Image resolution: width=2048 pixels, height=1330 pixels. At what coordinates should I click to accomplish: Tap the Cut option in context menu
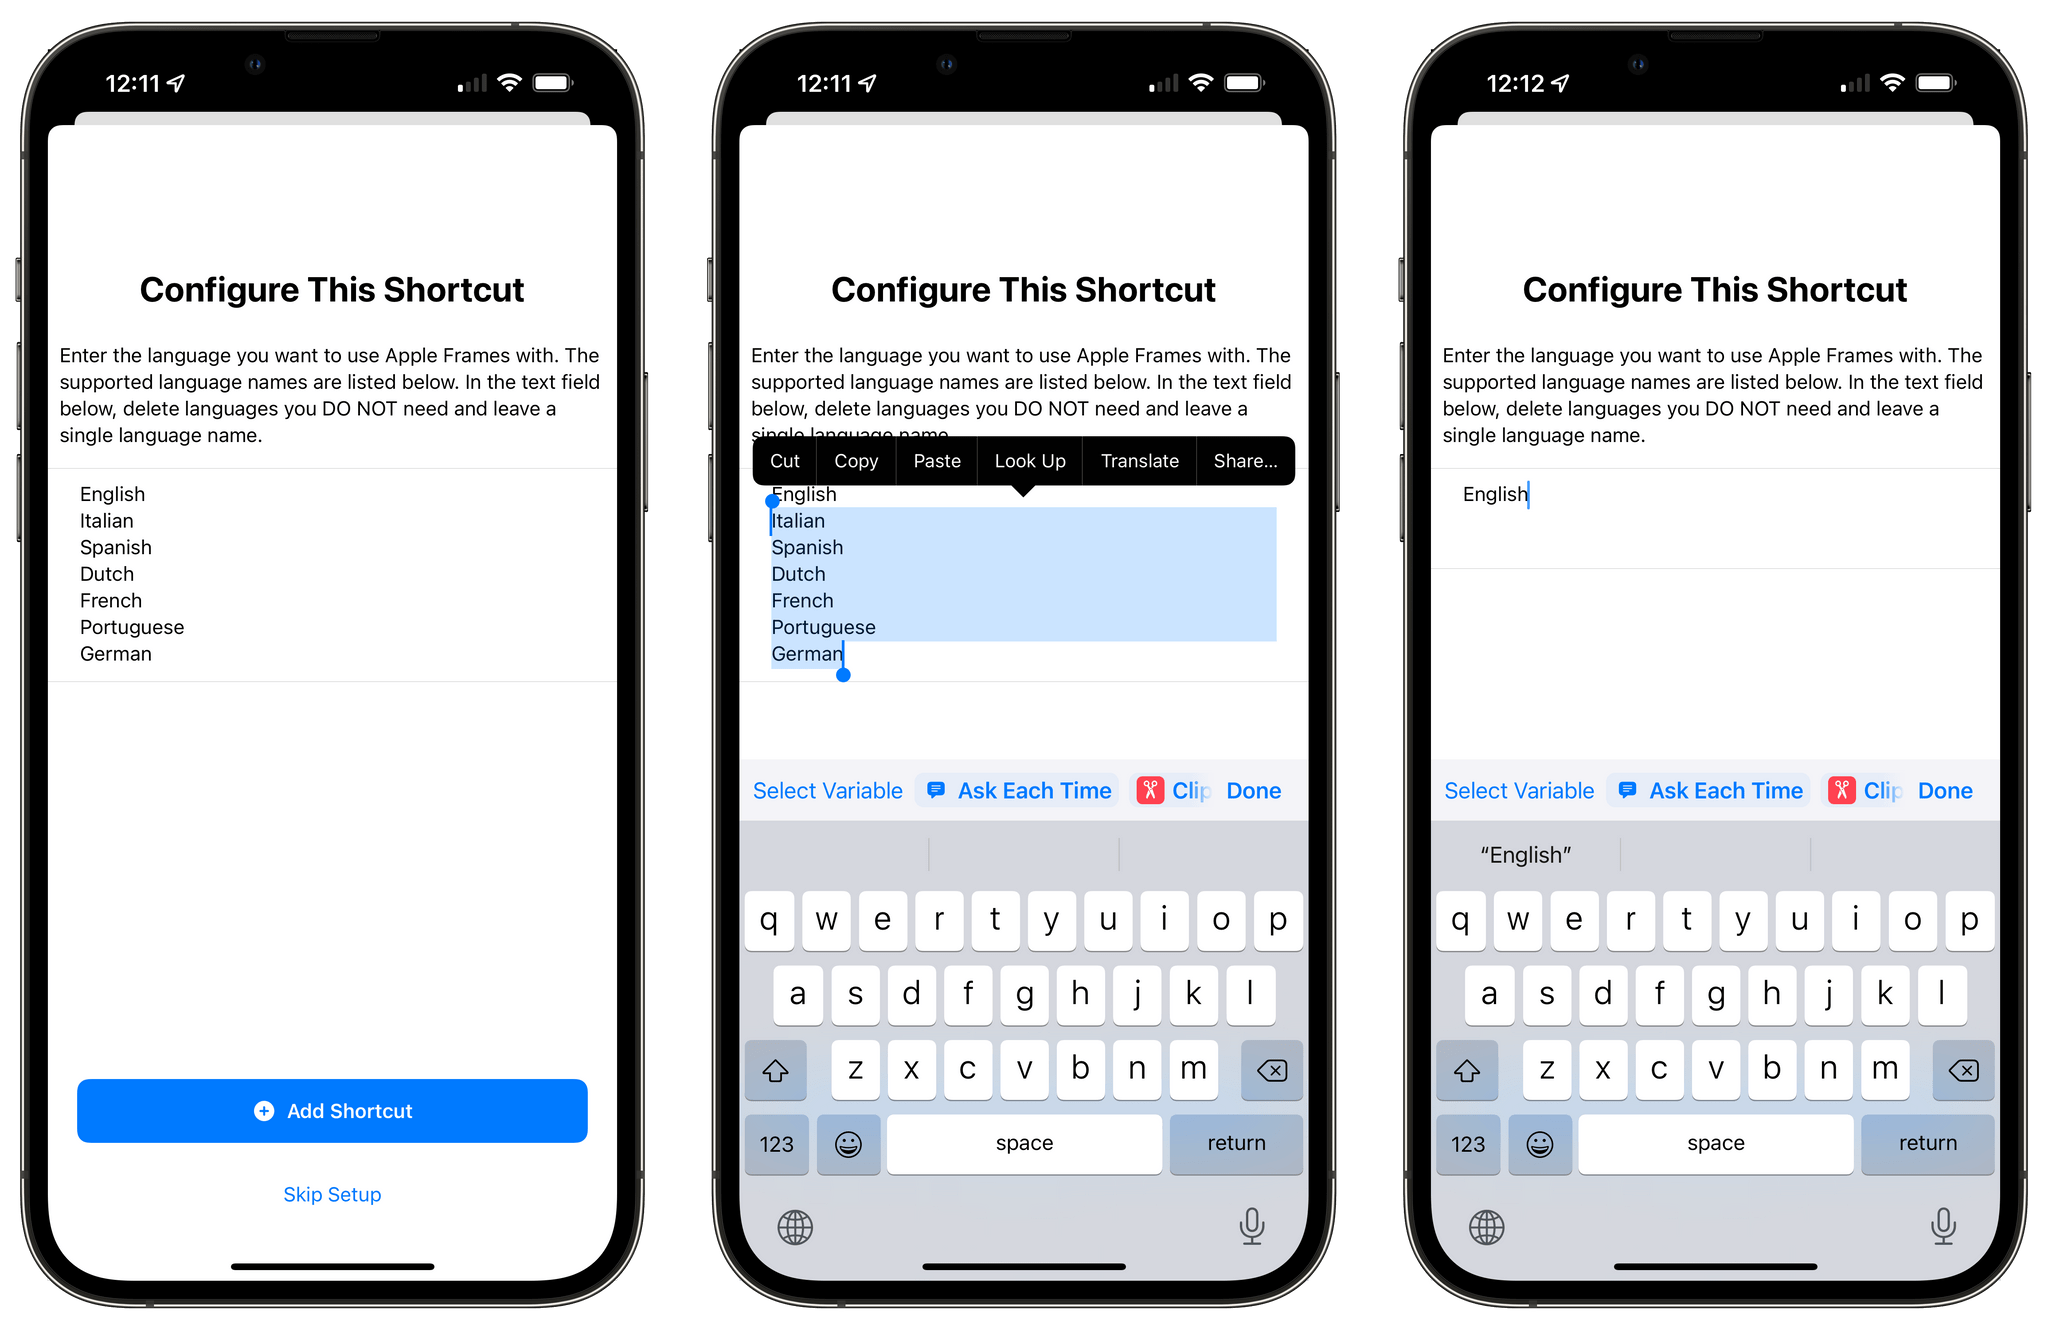[x=782, y=460]
